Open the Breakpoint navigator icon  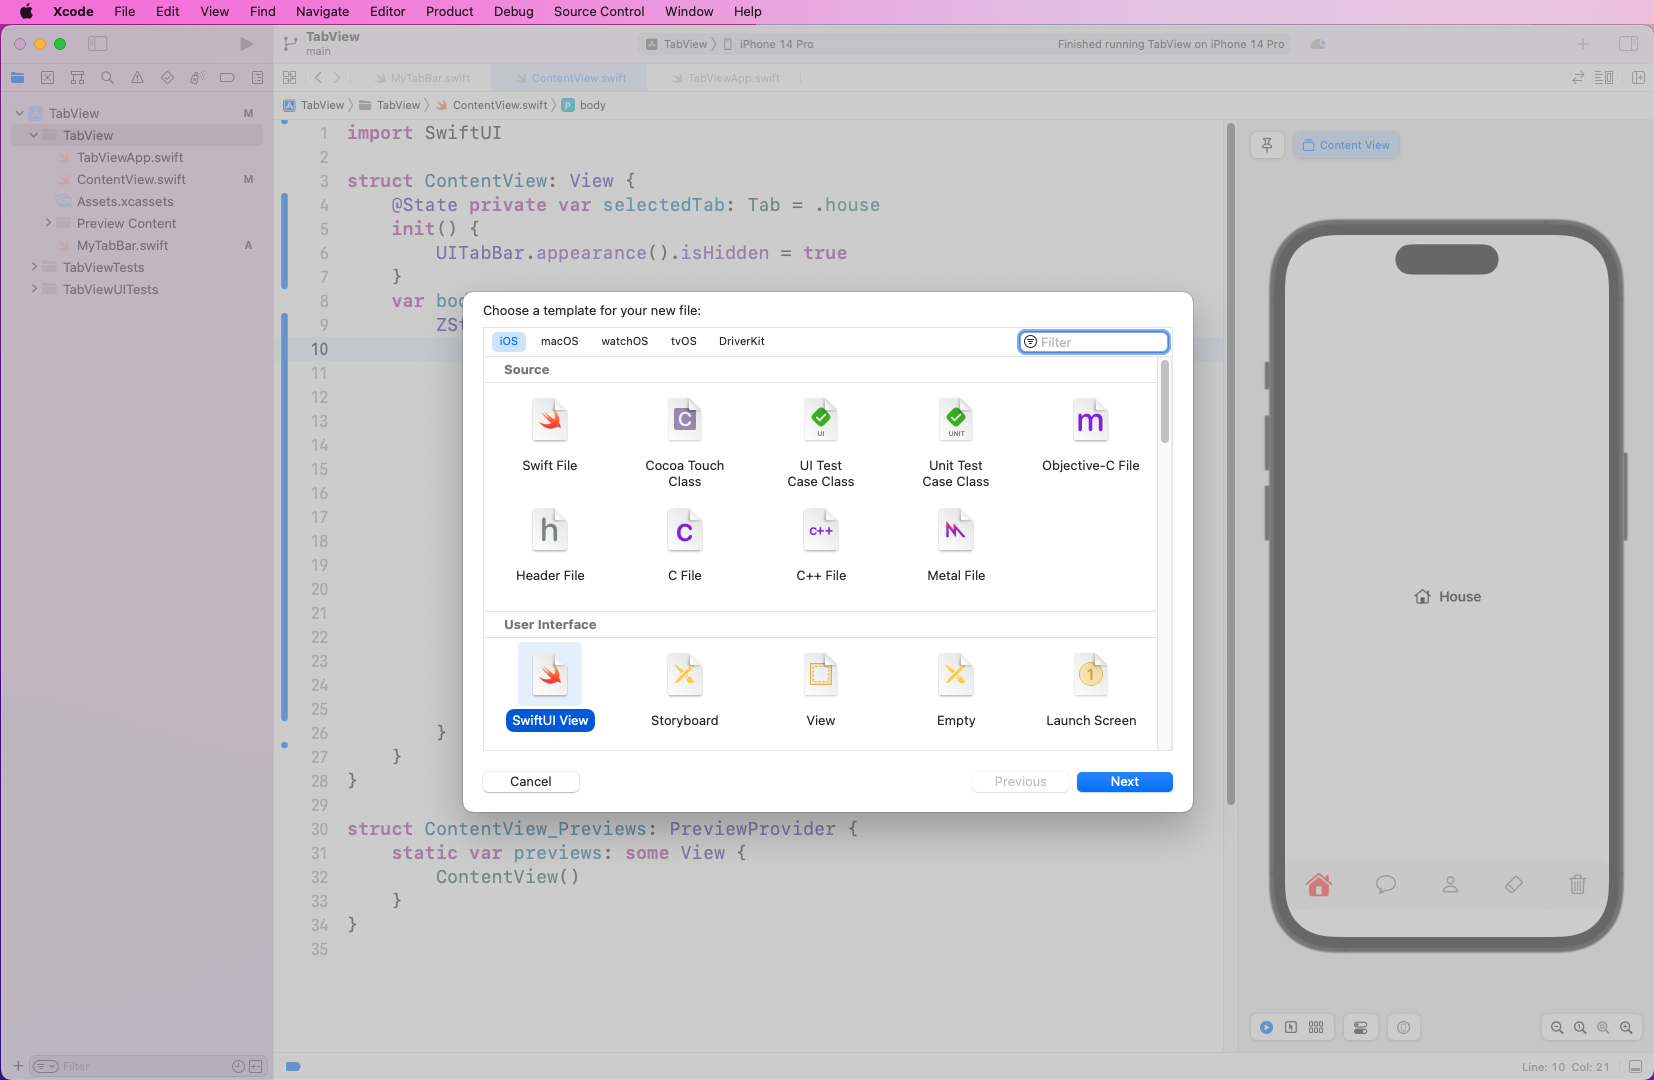[x=227, y=78]
